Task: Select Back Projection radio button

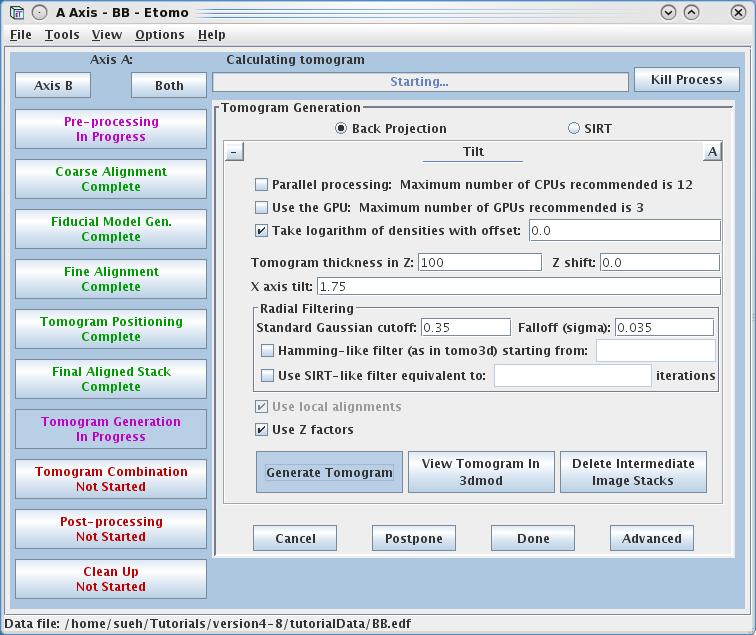Action: click(x=341, y=128)
